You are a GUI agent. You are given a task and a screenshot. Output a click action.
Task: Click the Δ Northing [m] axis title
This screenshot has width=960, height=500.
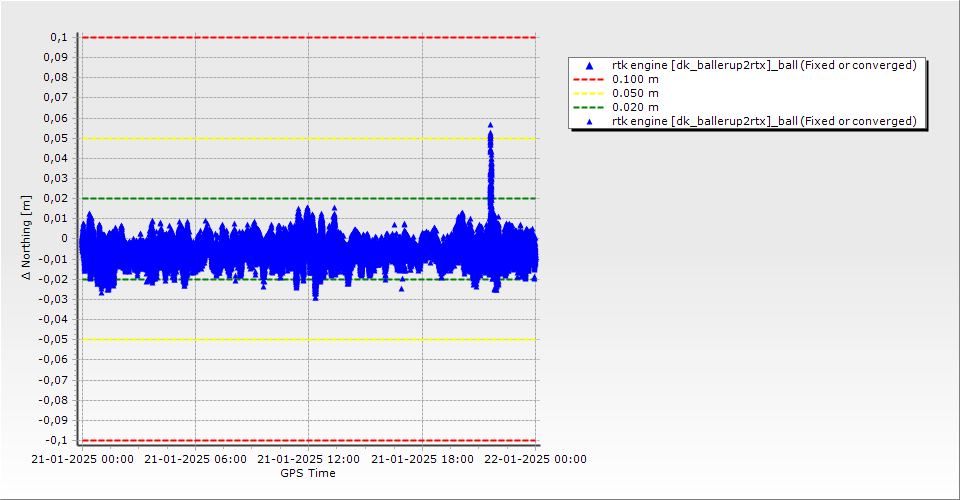tap(26, 237)
